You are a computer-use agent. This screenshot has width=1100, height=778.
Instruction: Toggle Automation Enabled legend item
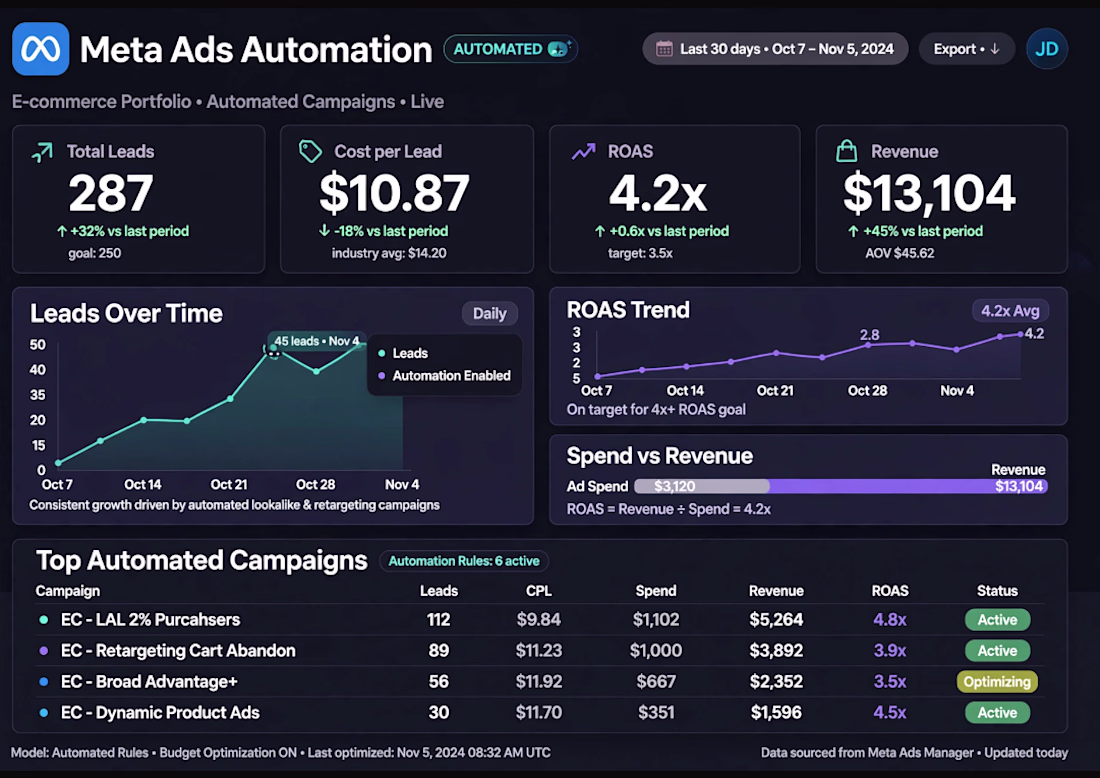tap(444, 375)
